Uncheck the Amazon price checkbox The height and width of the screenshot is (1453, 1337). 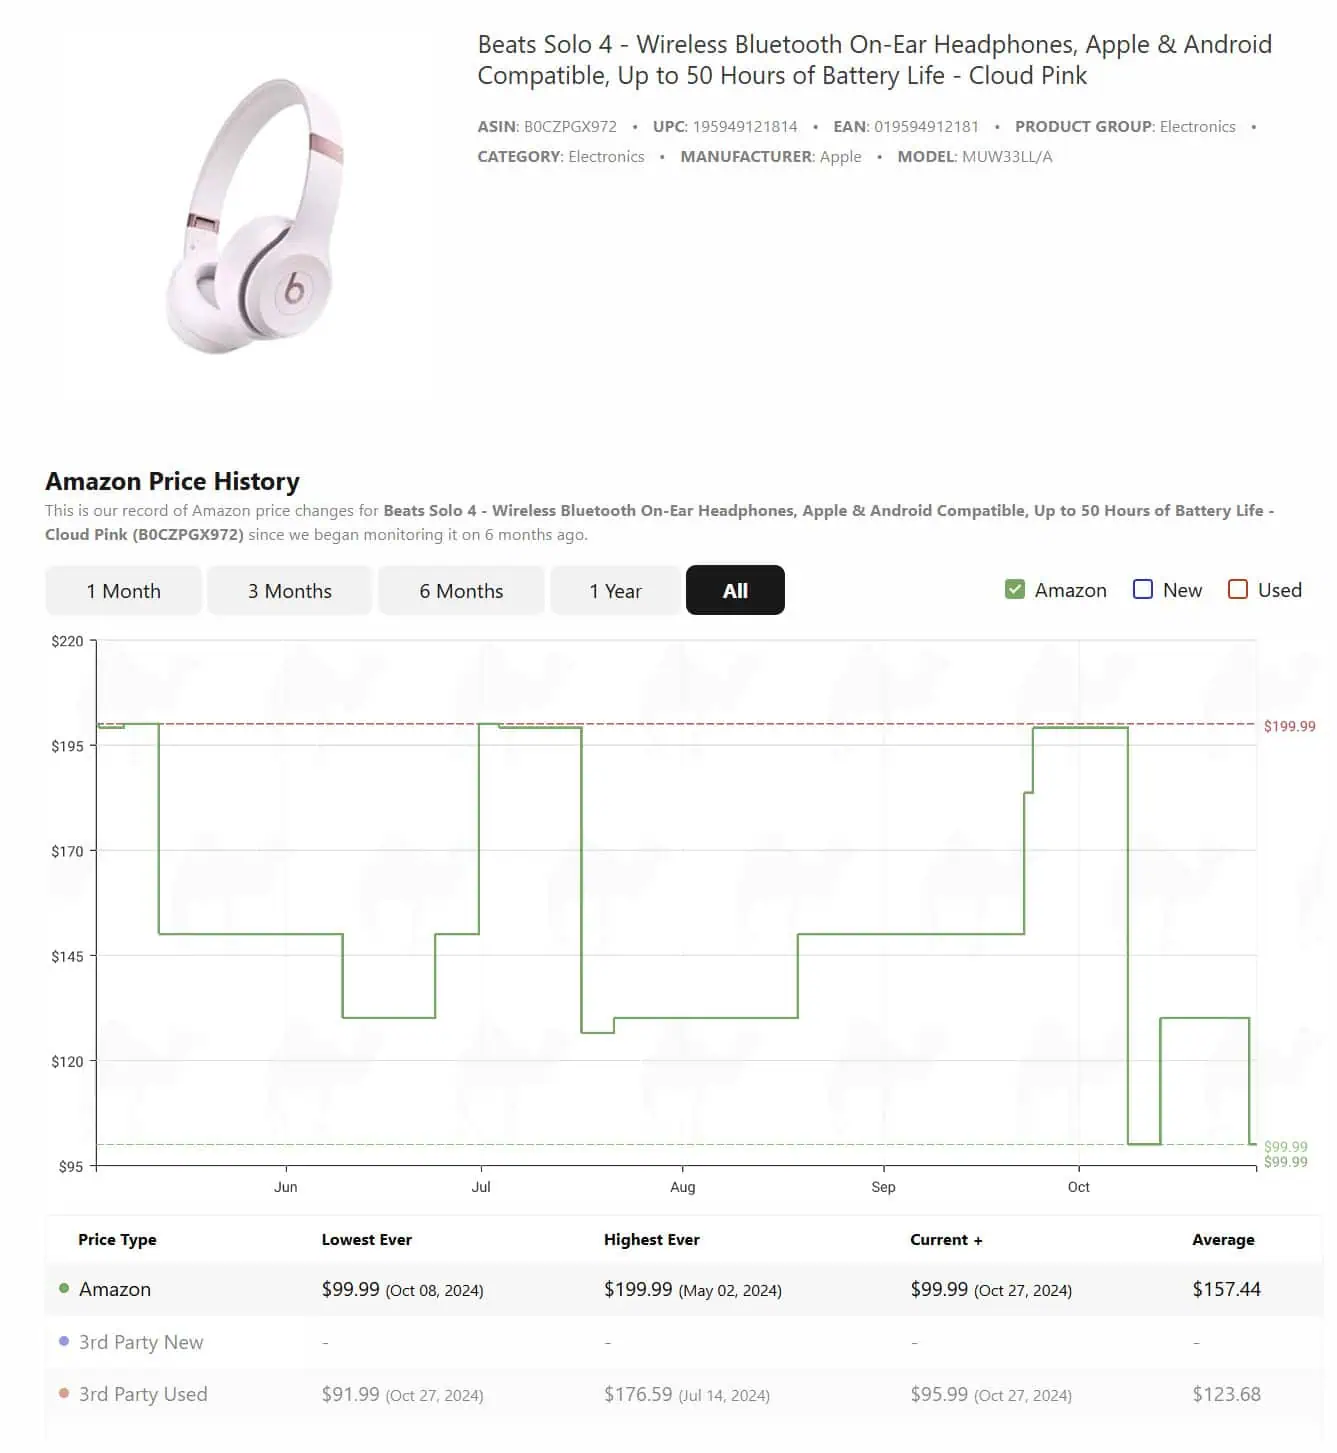pyautogui.click(x=1015, y=590)
